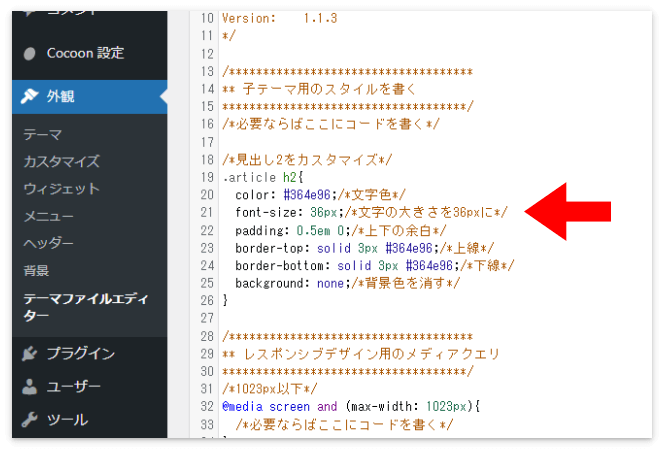The height and width of the screenshot is (451, 664).
Task: Open the カスタマイズ submenu link
Action: [x=61, y=161]
